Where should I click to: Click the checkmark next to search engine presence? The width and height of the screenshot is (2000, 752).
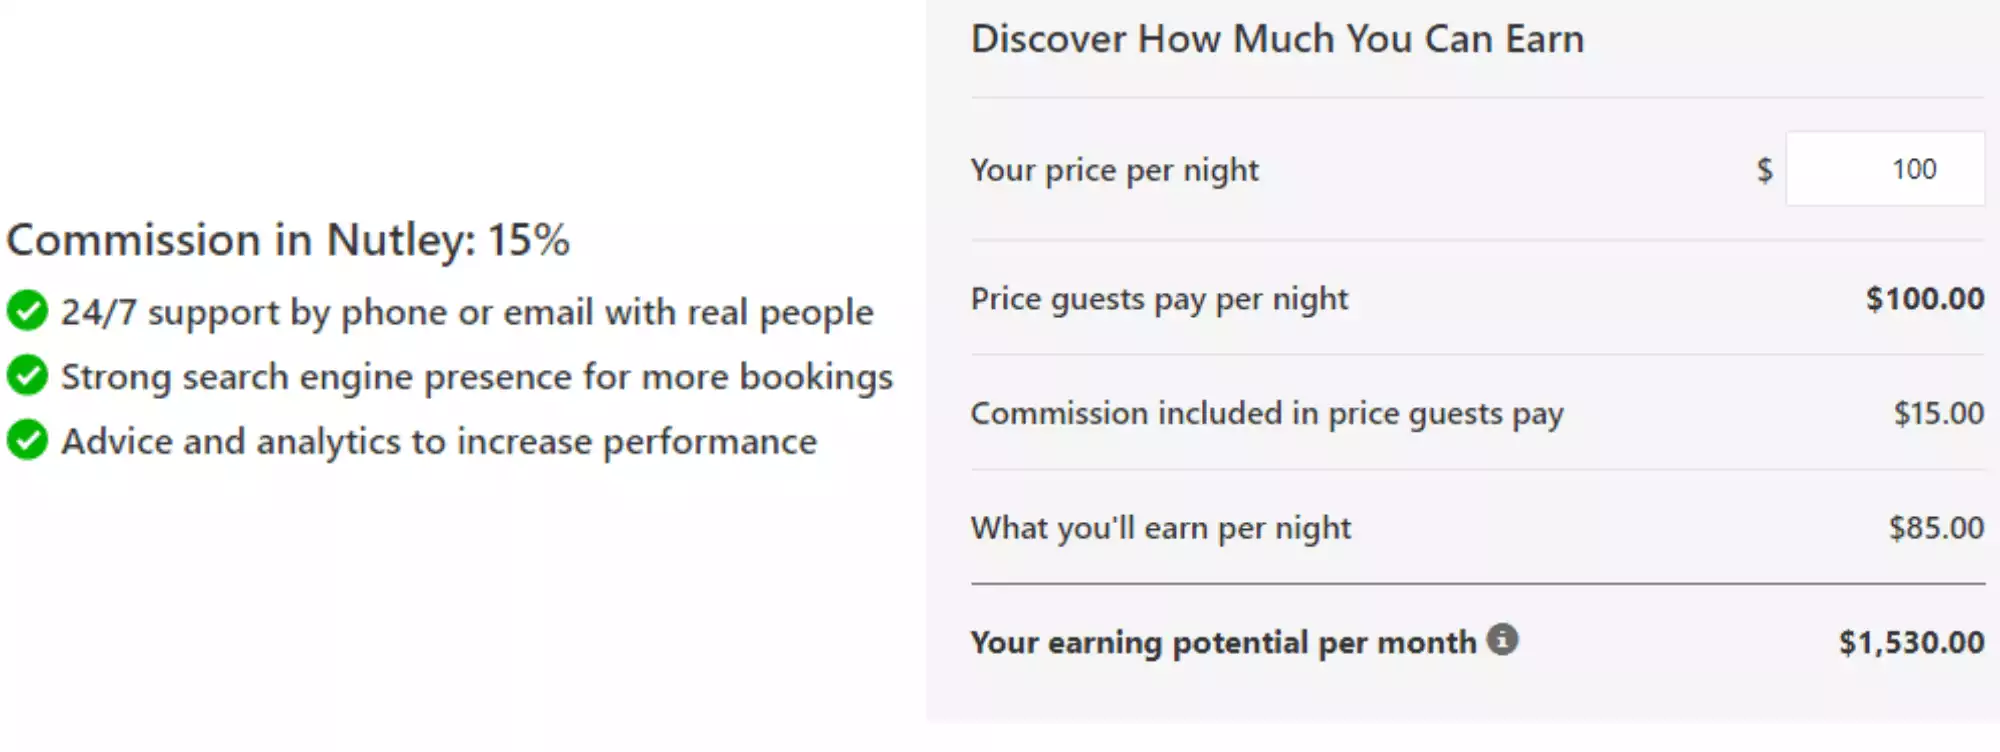point(27,377)
